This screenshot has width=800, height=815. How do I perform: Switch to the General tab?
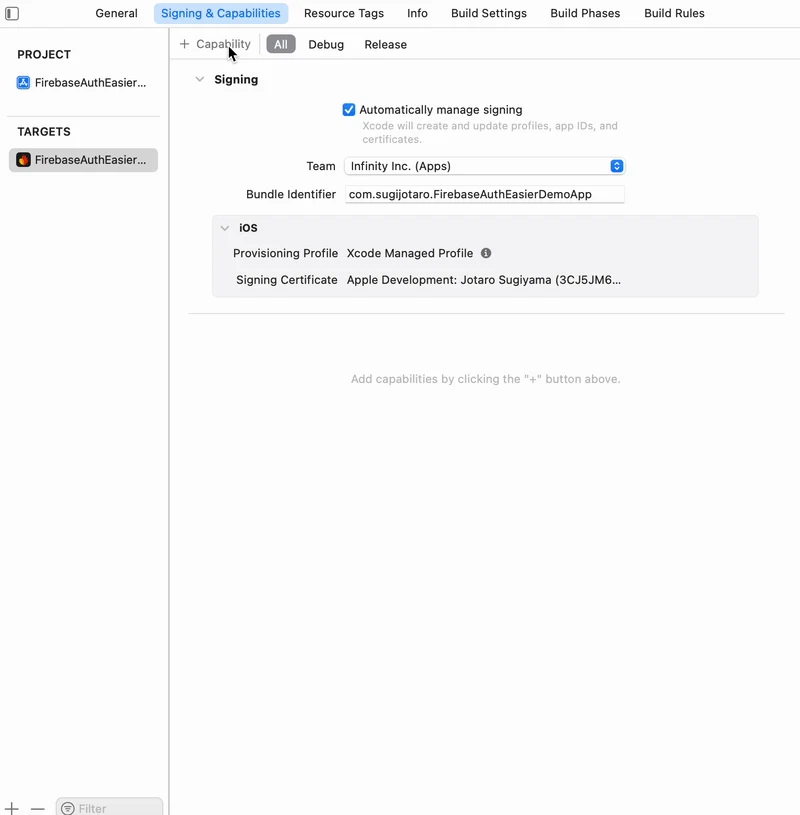coord(116,14)
